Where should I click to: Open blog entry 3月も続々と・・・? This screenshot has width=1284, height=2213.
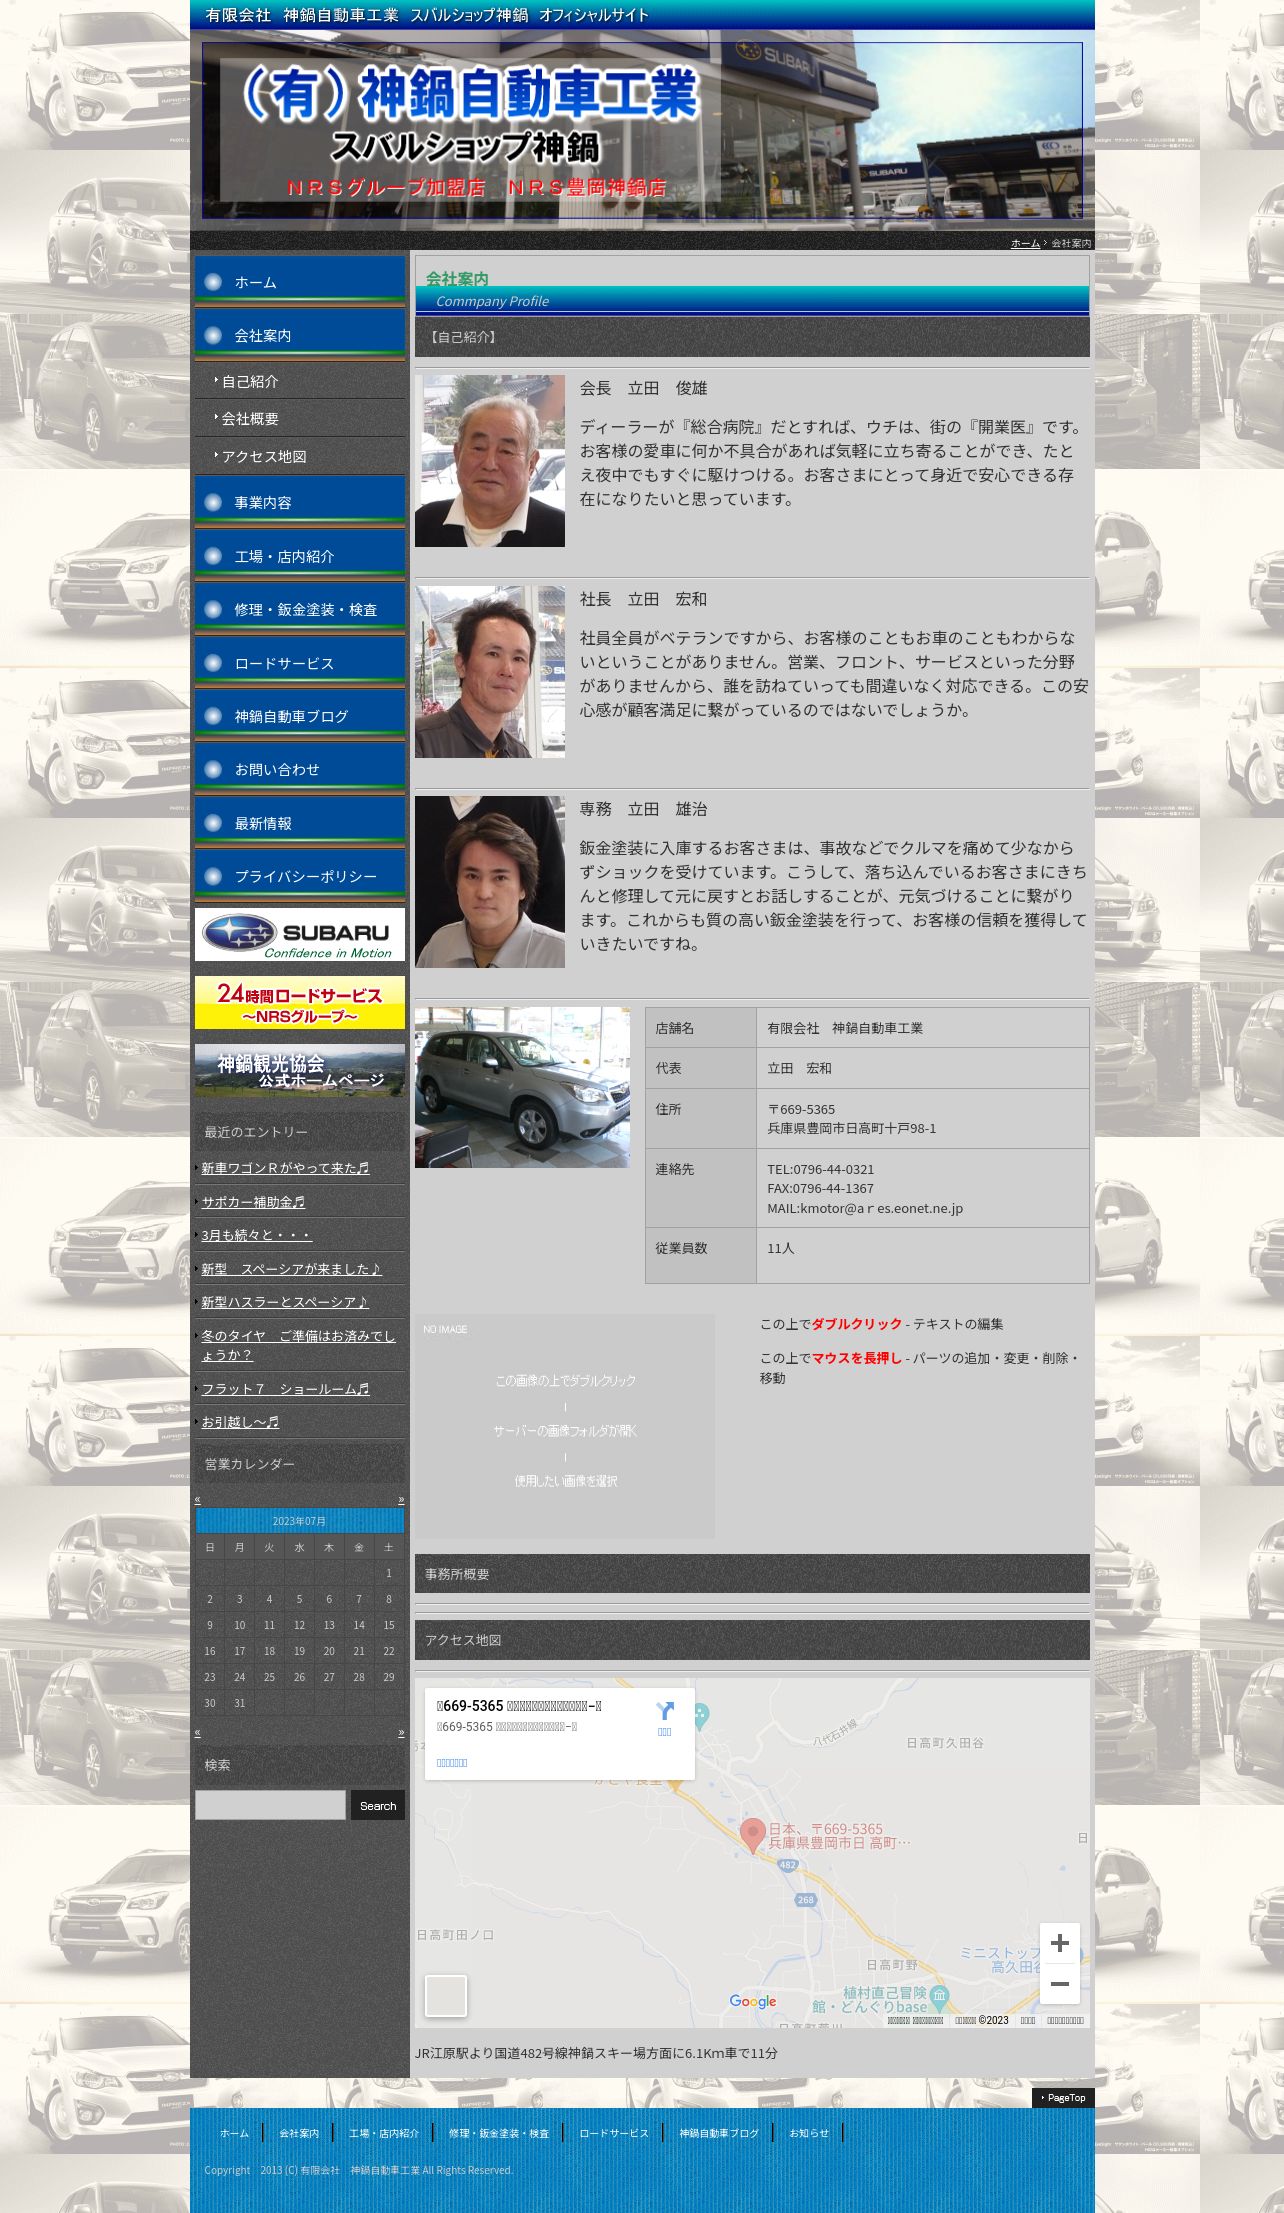(x=257, y=1235)
